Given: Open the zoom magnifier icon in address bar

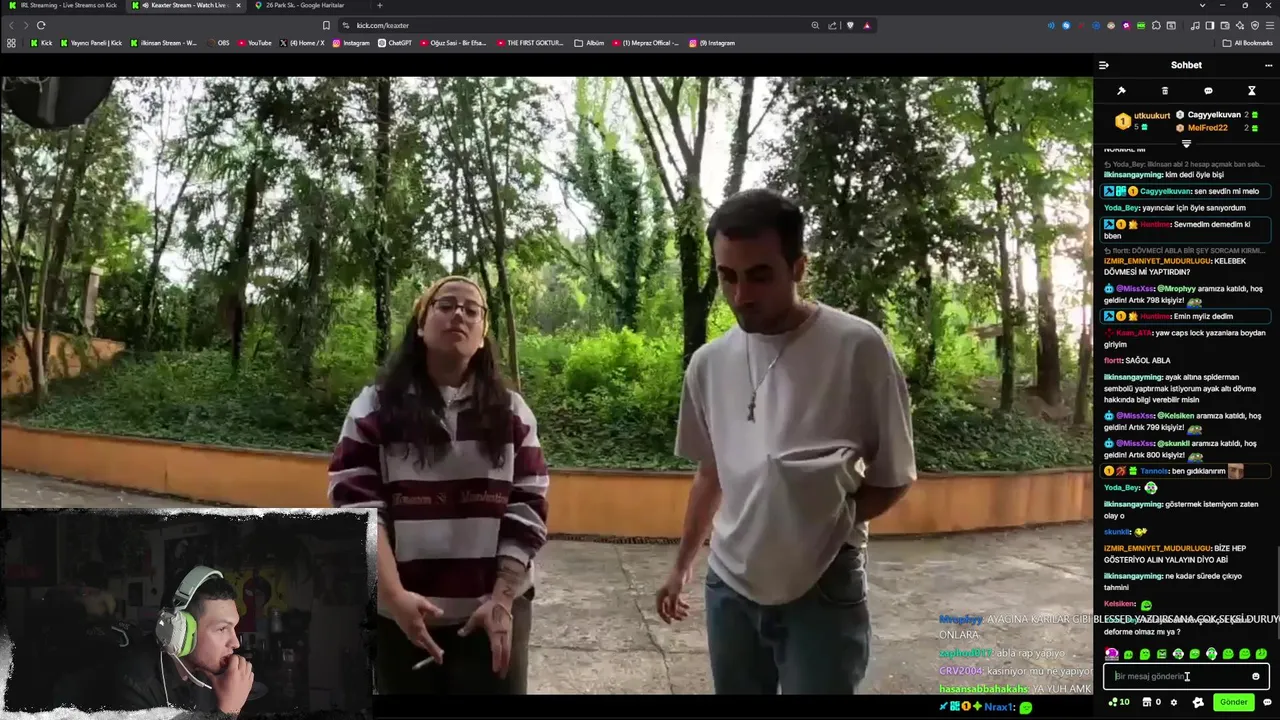Looking at the screenshot, I should click(815, 25).
